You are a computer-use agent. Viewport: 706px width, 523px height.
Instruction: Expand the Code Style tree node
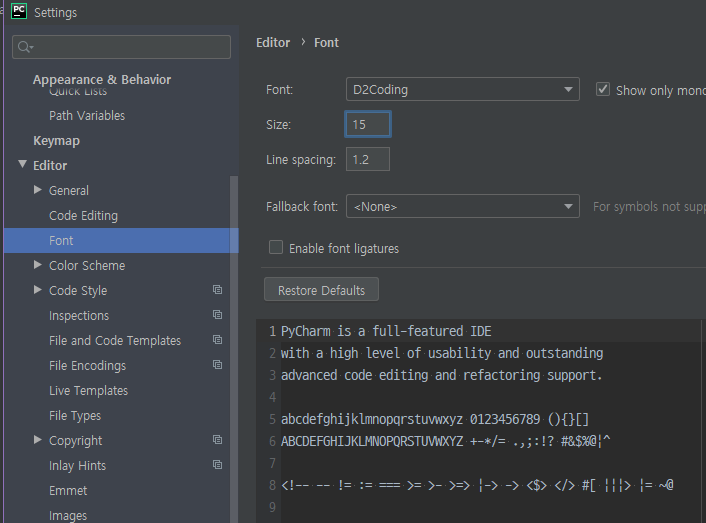(x=38, y=290)
